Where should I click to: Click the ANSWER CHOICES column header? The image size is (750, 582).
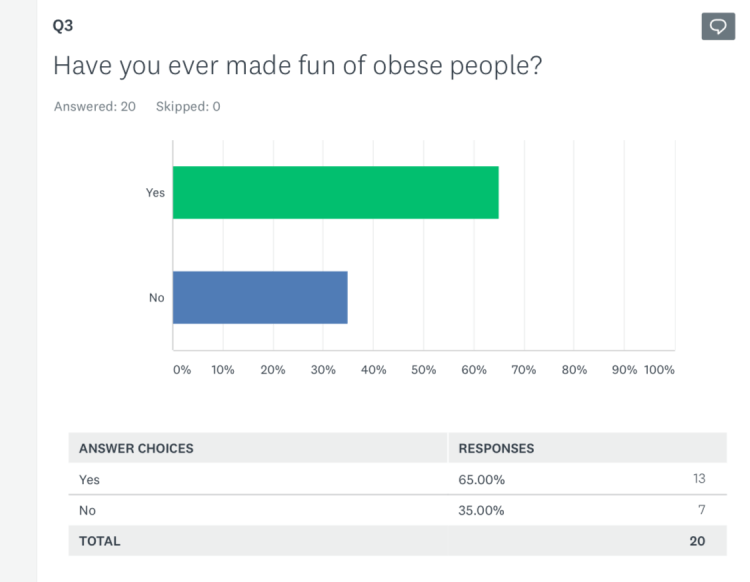coord(136,449)
